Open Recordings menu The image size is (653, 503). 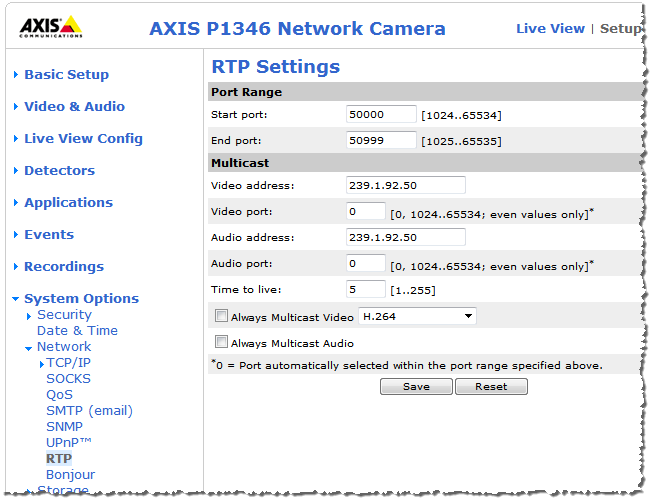click(64, 267)
